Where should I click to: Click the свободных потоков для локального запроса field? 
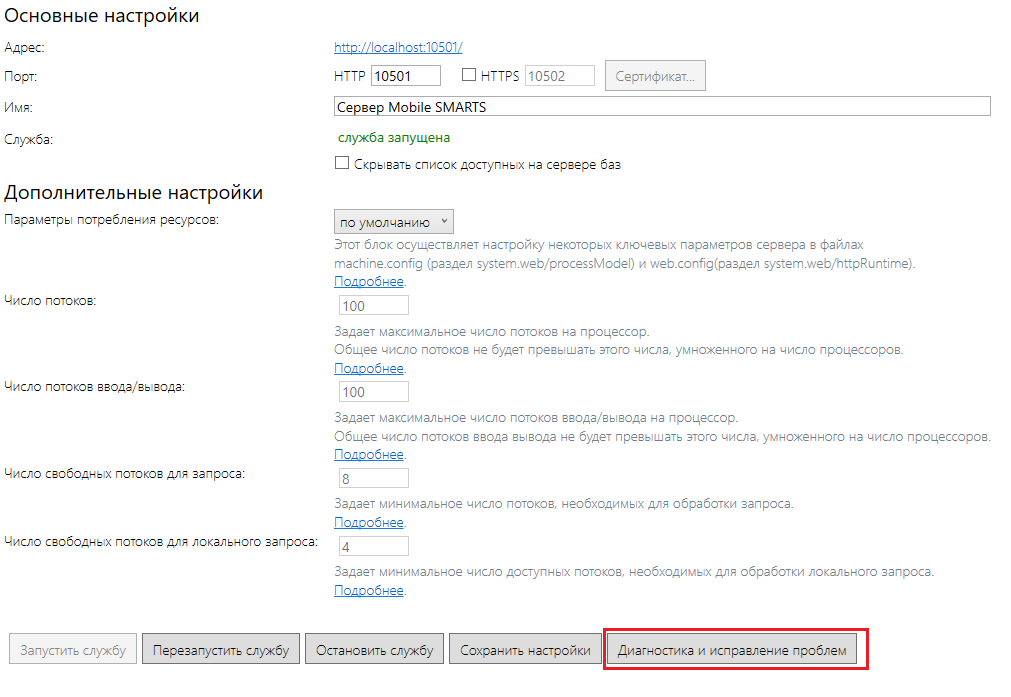pyautogui.click(x=373, y=546)
